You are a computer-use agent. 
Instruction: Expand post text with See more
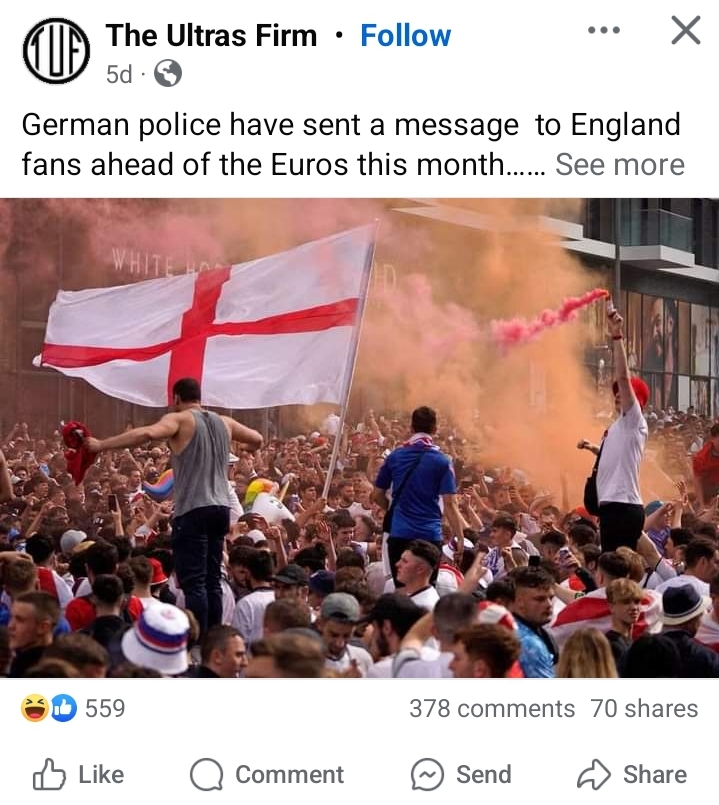(620, 165)
